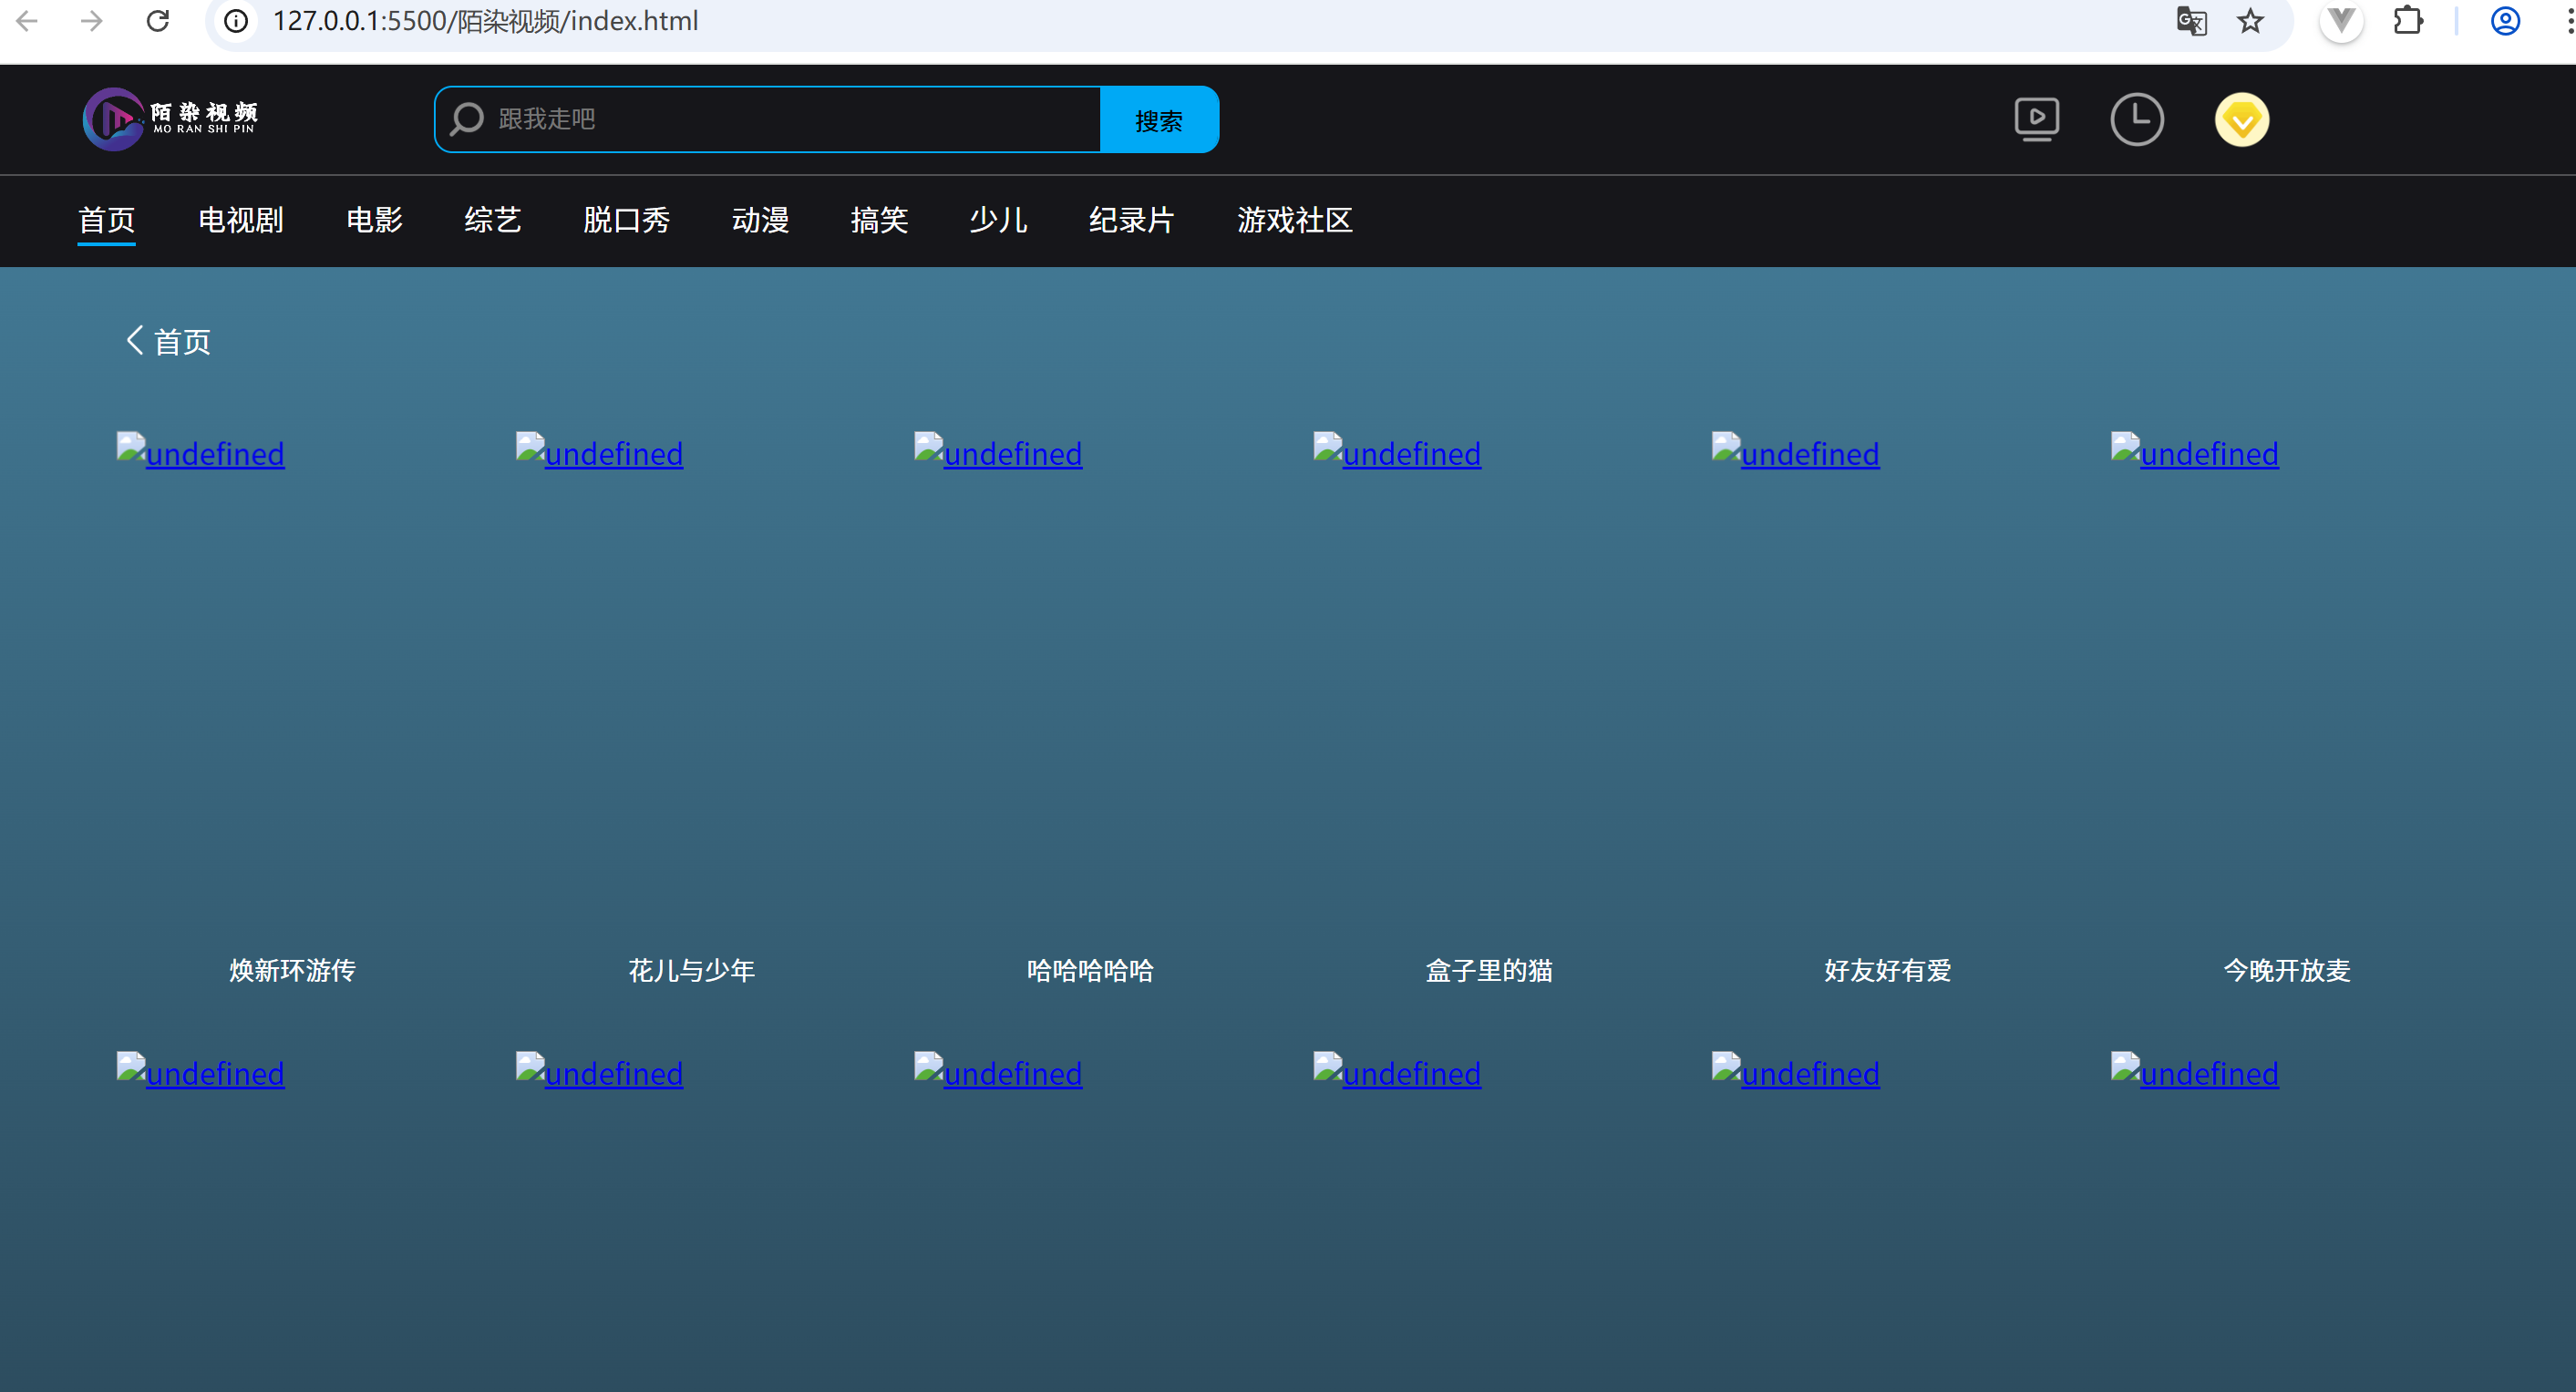Viewport: 2576px width, 1392px height.
Task: Open the 花儿与少年 title link
Action: pyautogui.click(x=691, y=970)
